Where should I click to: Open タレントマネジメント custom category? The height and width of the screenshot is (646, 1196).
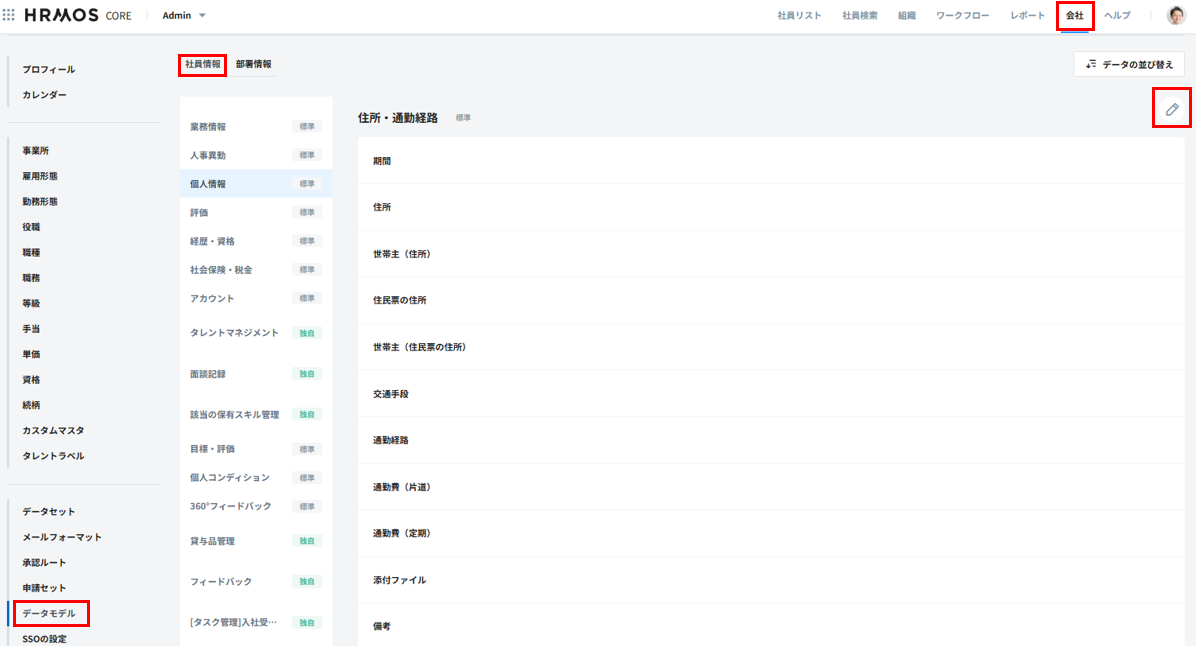(234, 333)
